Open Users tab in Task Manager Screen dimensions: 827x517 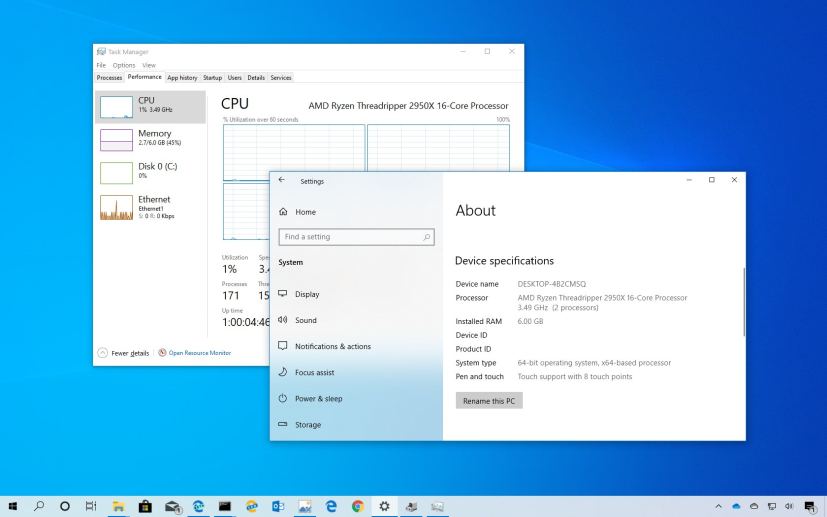pyautogui.click(x=235, y=78)
